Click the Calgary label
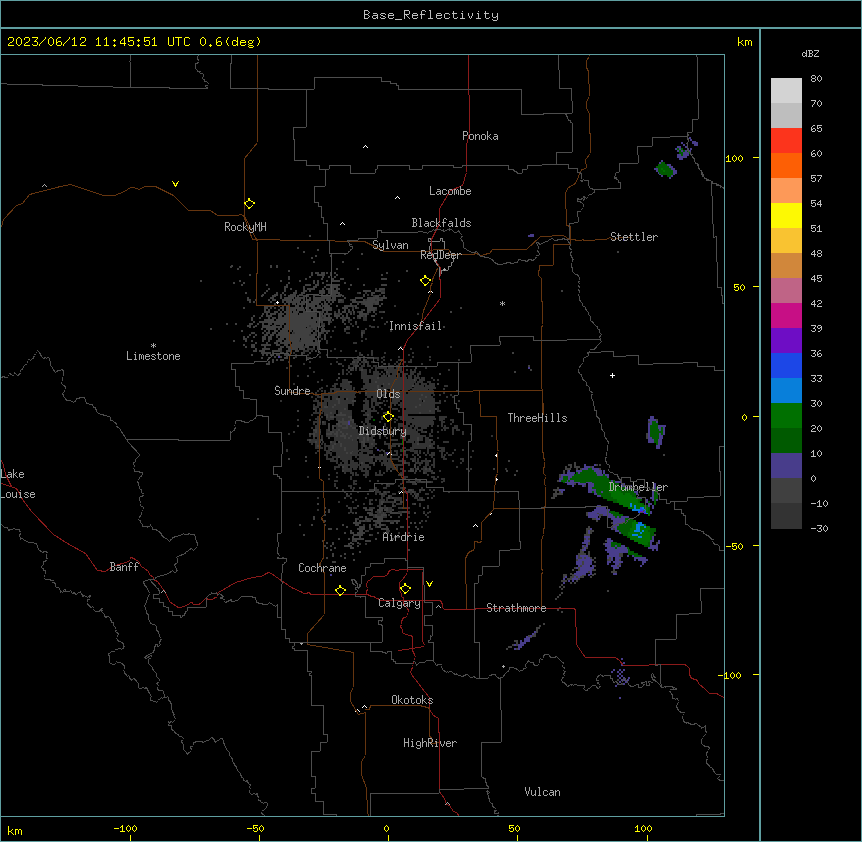Screen dimensions: 862x842 click(400, 603)
